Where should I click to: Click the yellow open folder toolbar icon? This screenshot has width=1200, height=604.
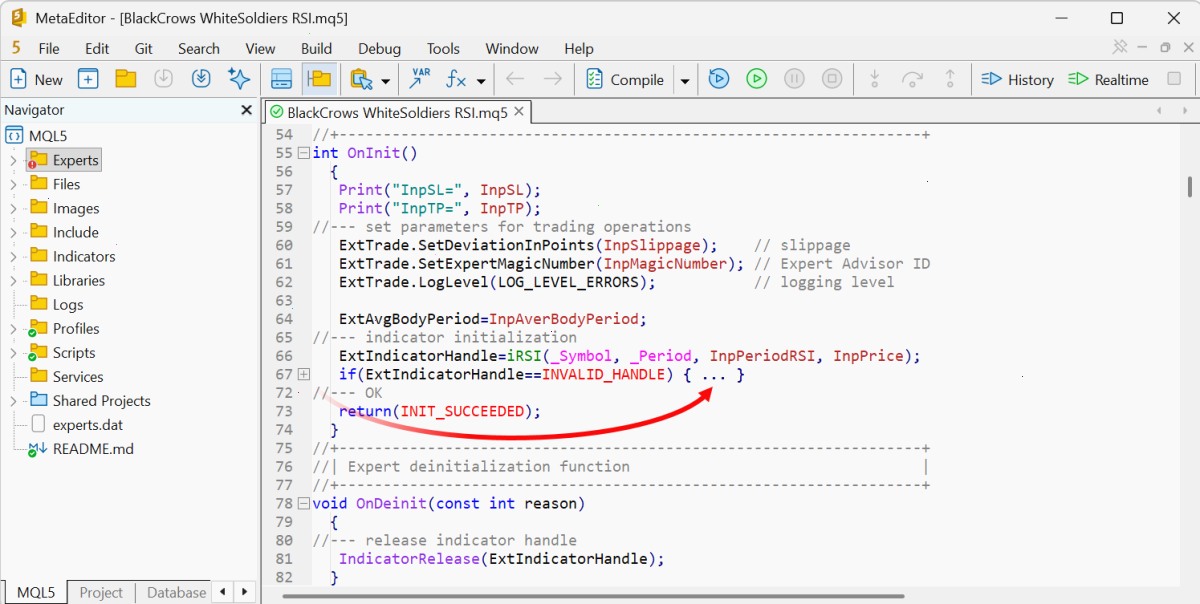tap(125, 80)
